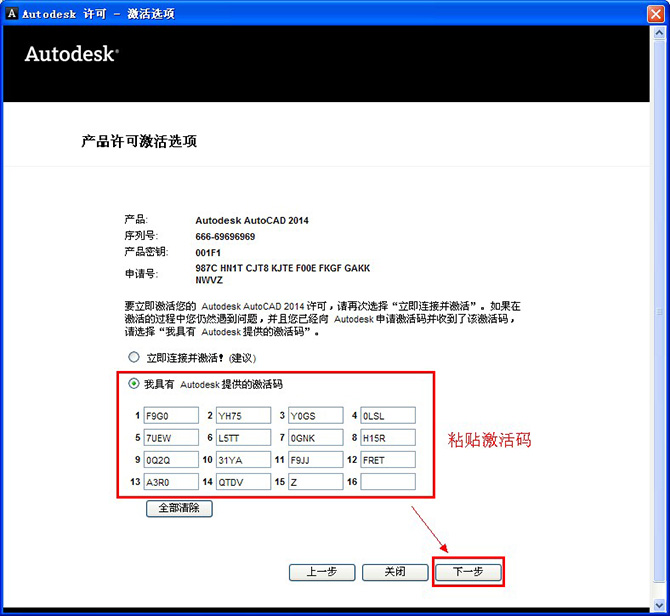670x616 pixels.
Task: Click activation code field 9 containing 0Q2Q
Action: click(x=171, y=460)
